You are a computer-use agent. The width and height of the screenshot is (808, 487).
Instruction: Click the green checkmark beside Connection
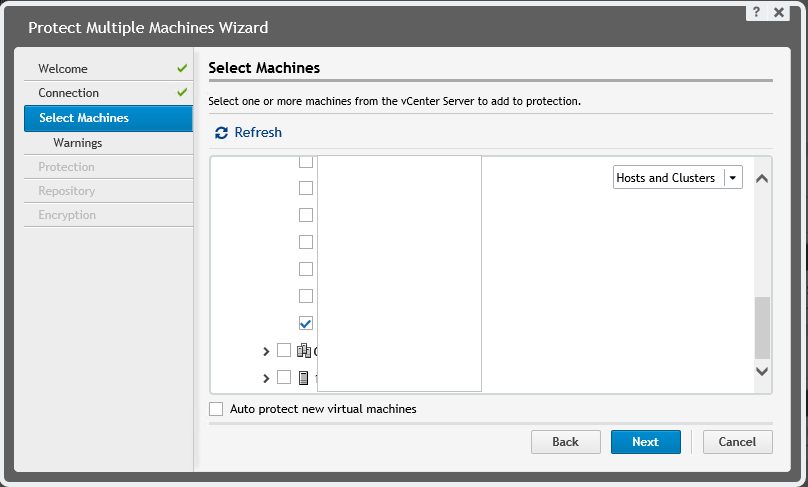coord(182,93)
